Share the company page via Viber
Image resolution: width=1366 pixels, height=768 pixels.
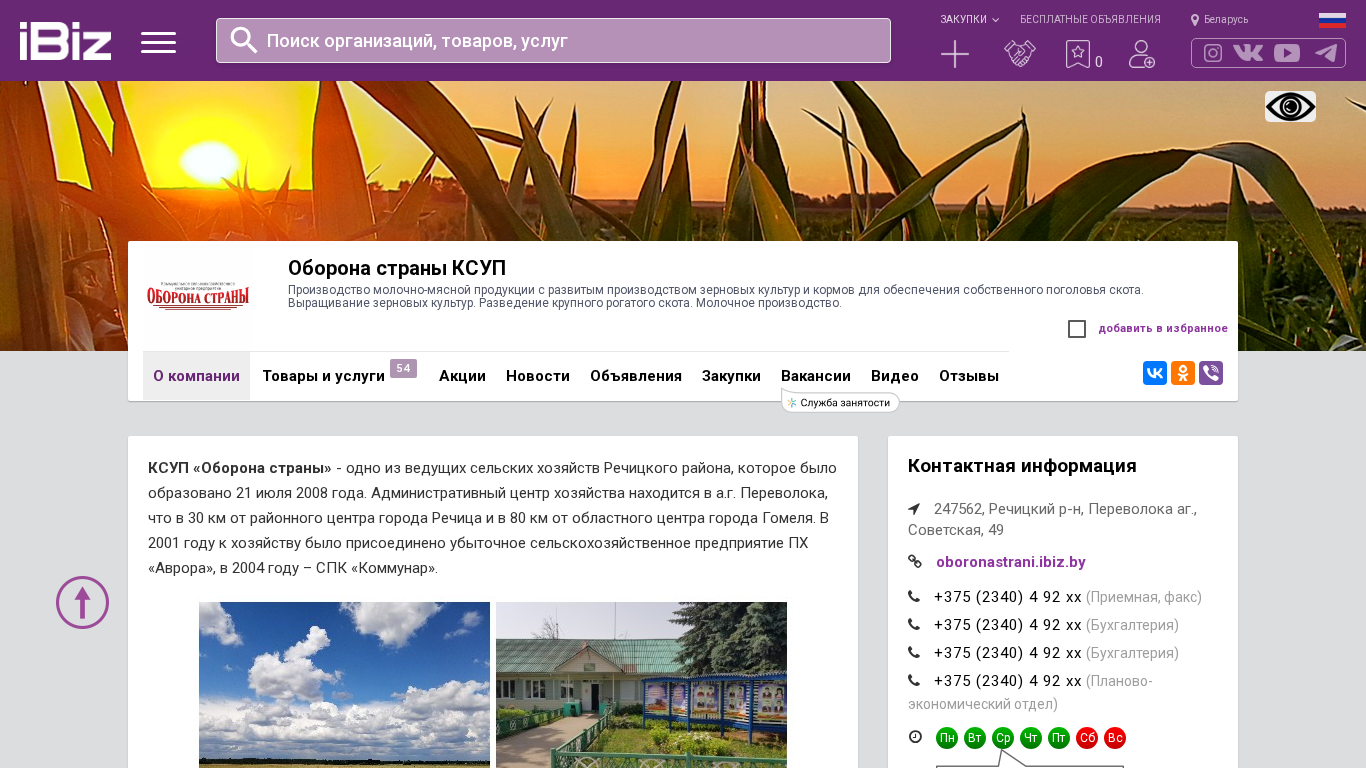pyautogui.click(x=1211, y=373)
